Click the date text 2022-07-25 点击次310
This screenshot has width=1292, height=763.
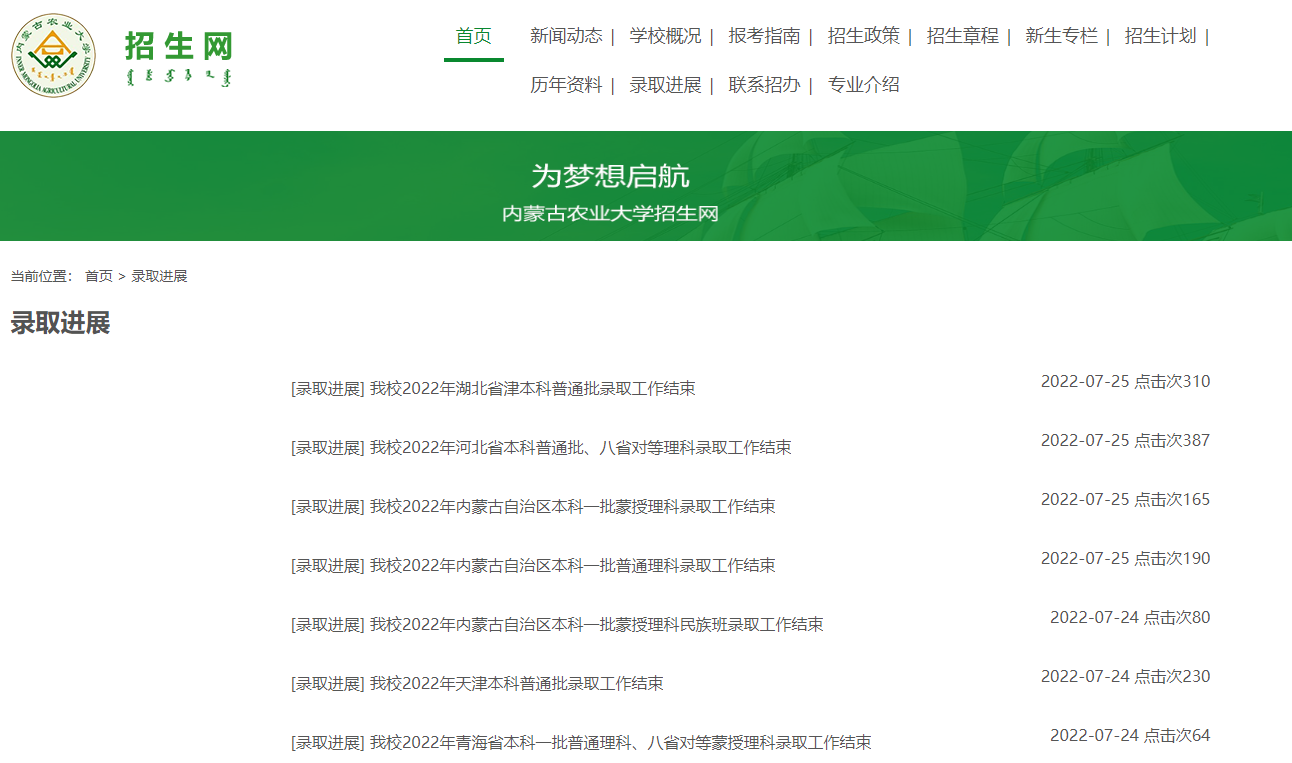(1125, 381)
